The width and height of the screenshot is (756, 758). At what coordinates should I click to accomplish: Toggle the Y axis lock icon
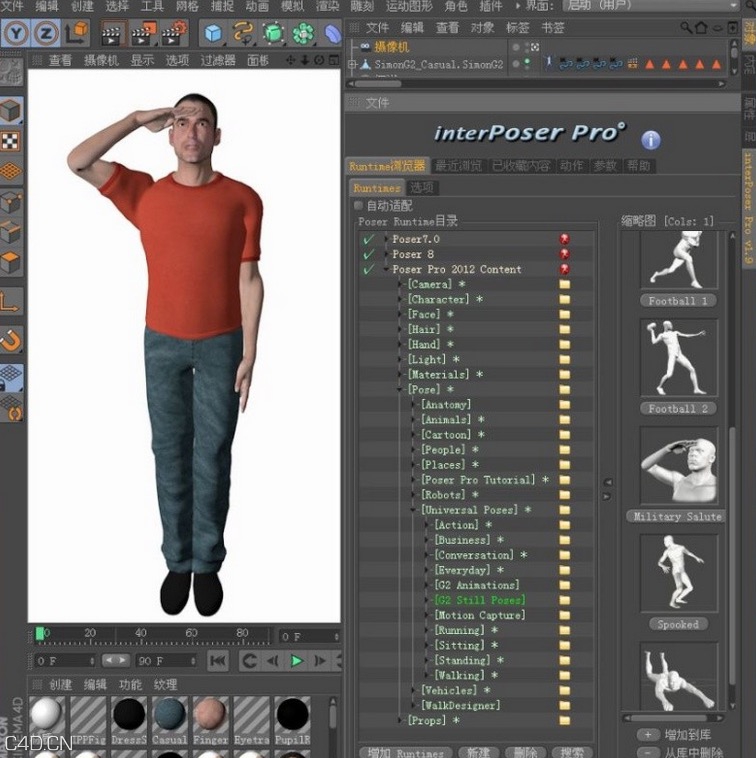click(x=16, y=33)
